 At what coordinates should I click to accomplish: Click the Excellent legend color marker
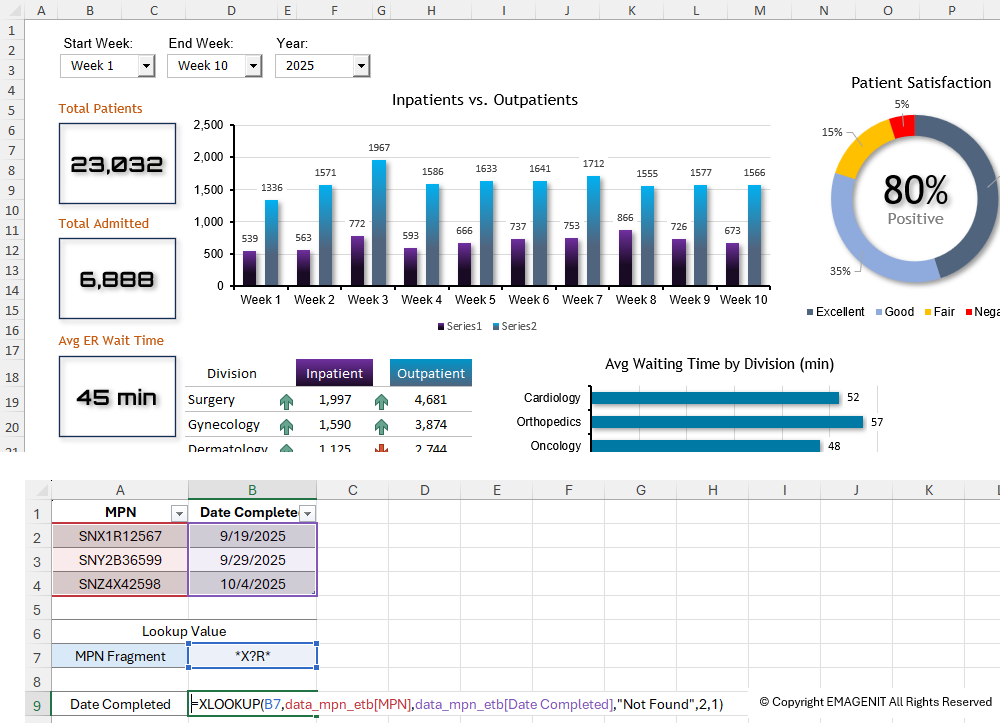click(x=810, y=312)
